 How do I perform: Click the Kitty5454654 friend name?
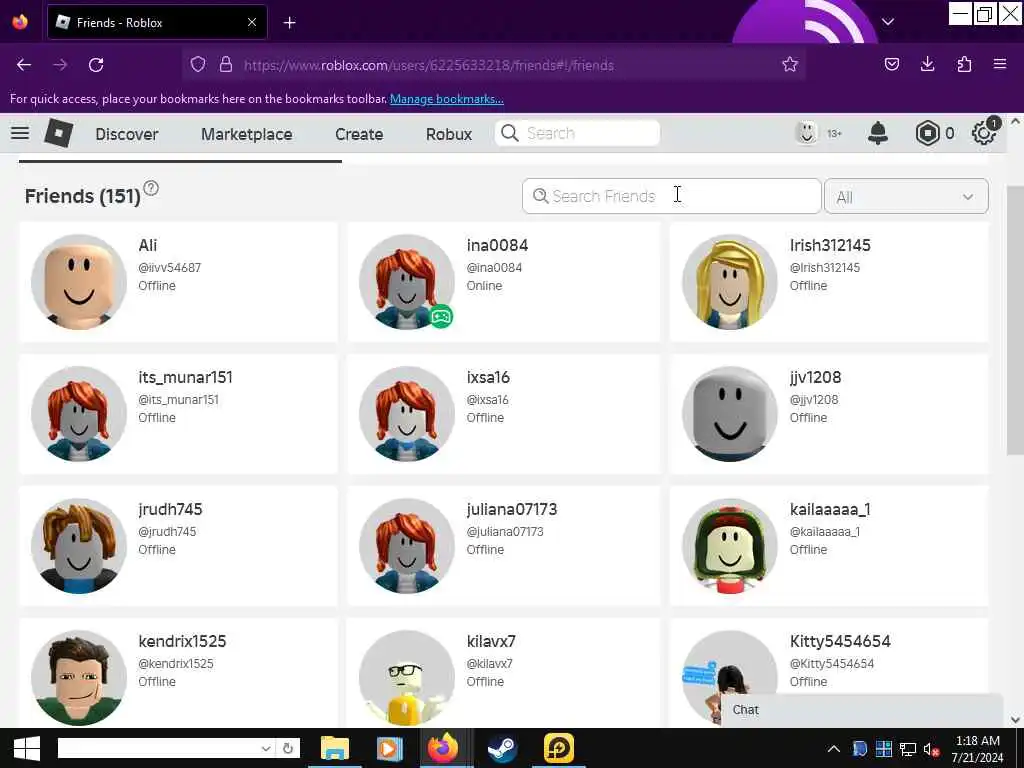840,641
